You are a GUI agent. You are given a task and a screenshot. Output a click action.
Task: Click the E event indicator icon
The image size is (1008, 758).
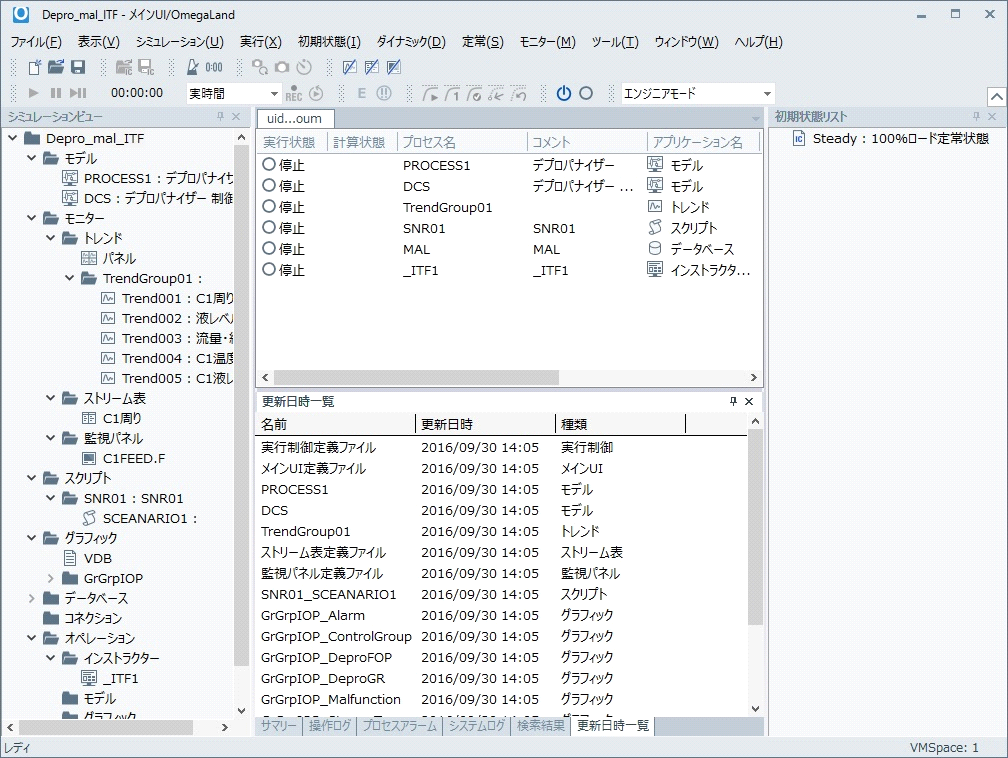(362, 93)
